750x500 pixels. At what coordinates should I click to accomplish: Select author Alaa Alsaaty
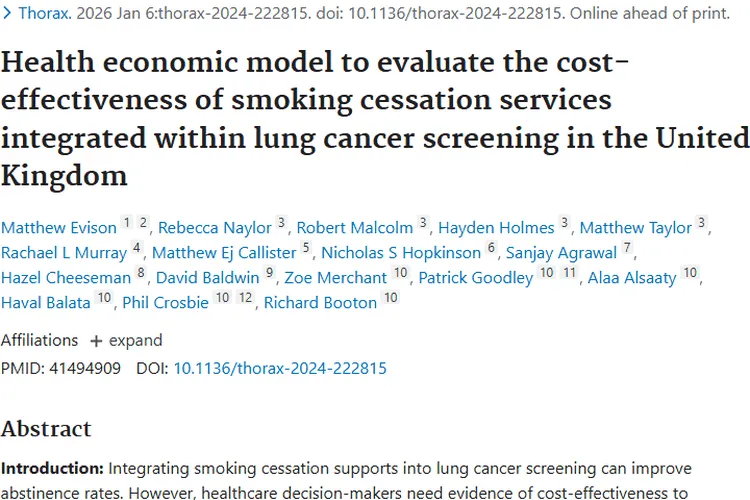[x=633, y=277]
